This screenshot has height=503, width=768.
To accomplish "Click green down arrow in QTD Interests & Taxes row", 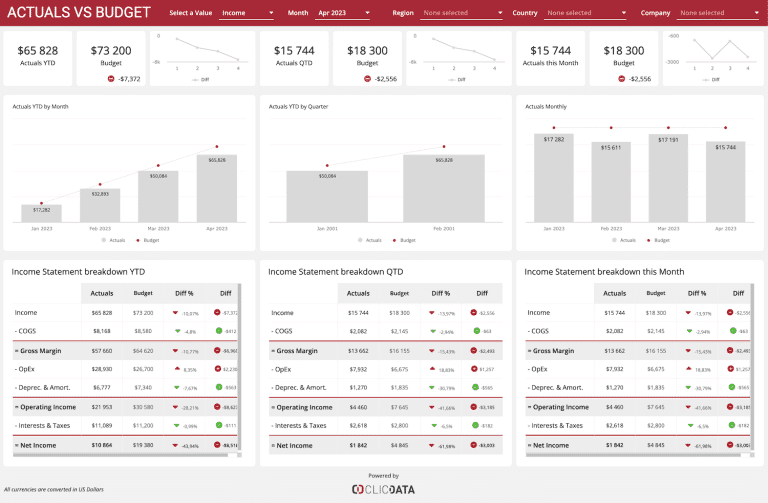I will point(433,425).
